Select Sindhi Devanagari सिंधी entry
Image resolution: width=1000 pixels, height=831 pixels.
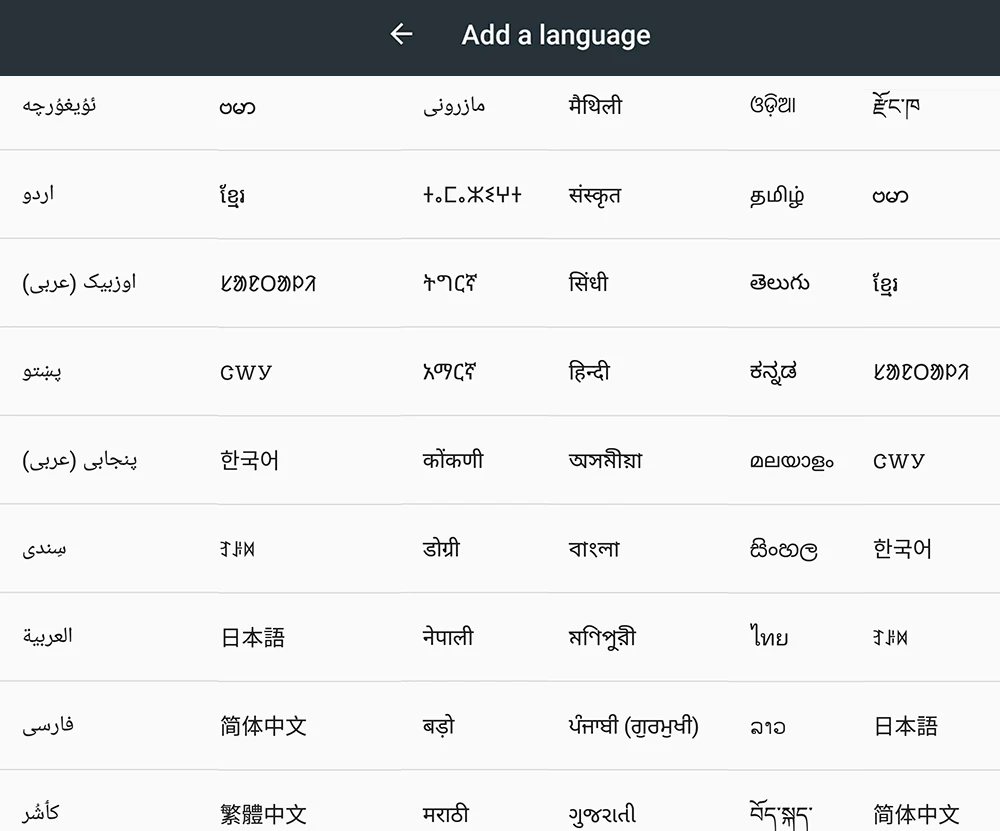[x=588, y=282]
